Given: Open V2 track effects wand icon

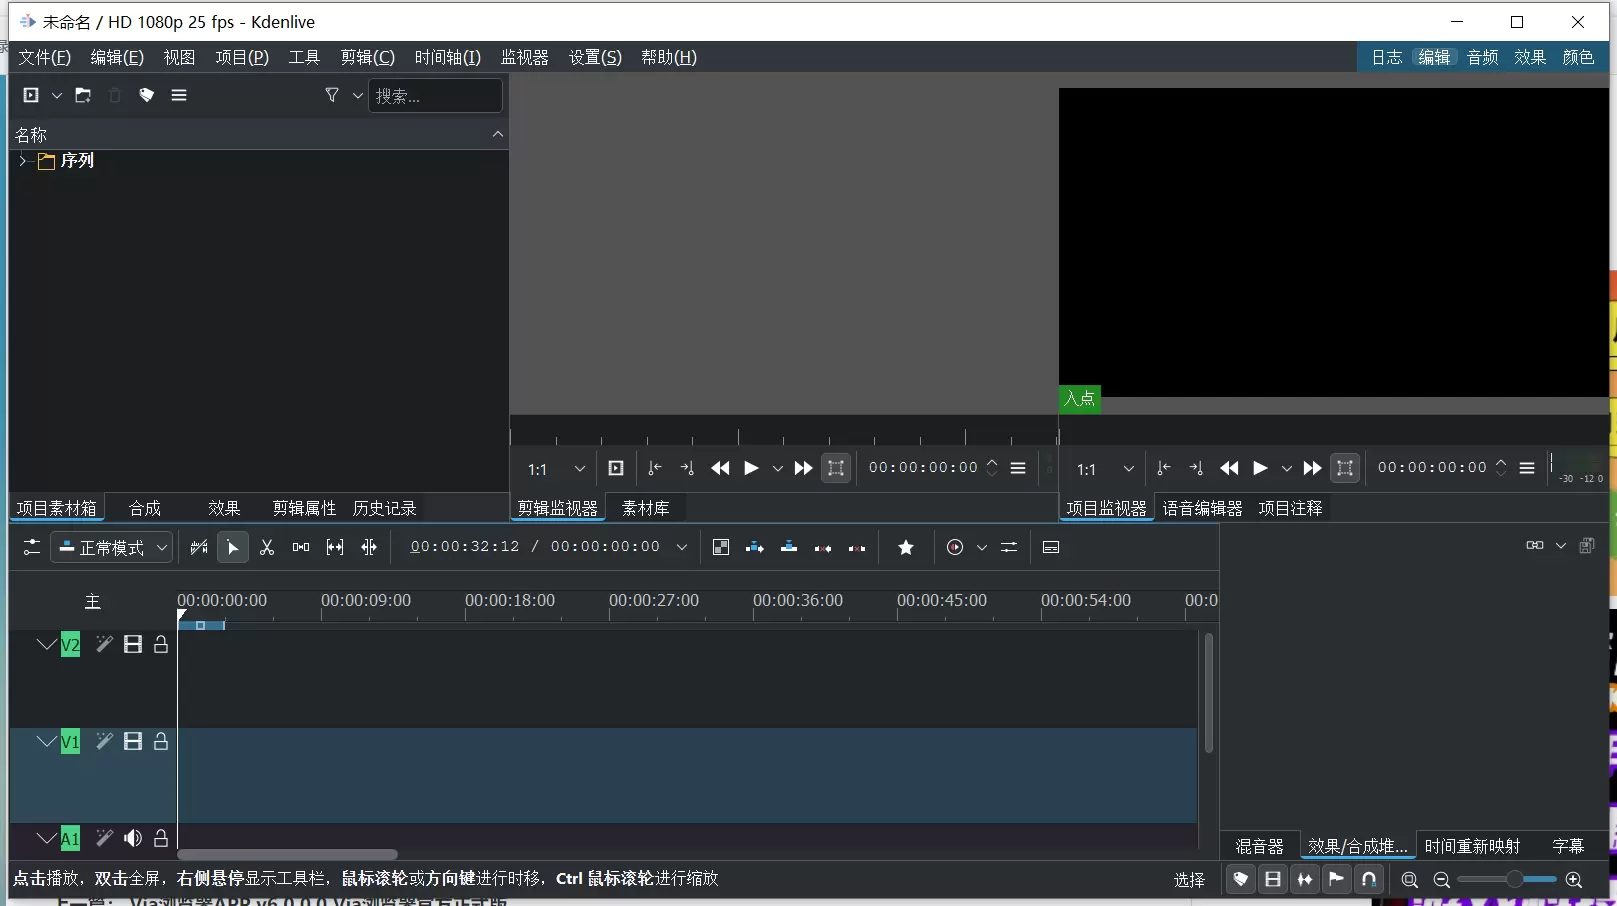Looking at the screenshot, I should [104, 644].
